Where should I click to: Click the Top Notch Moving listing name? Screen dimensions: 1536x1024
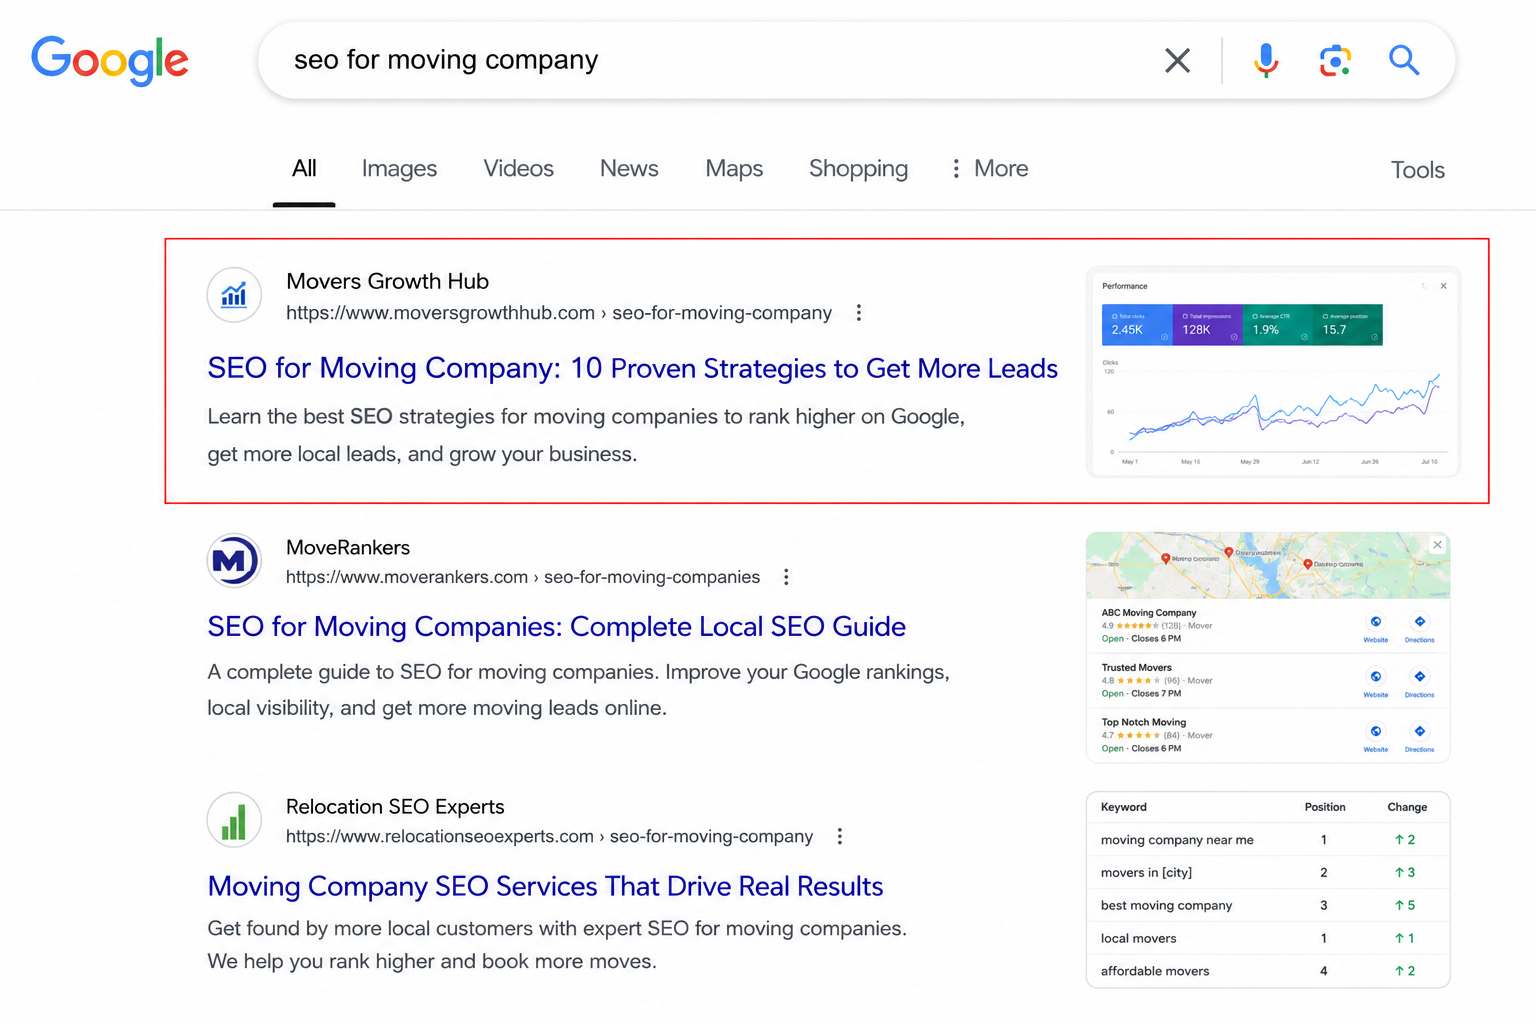pos(1143,722)
